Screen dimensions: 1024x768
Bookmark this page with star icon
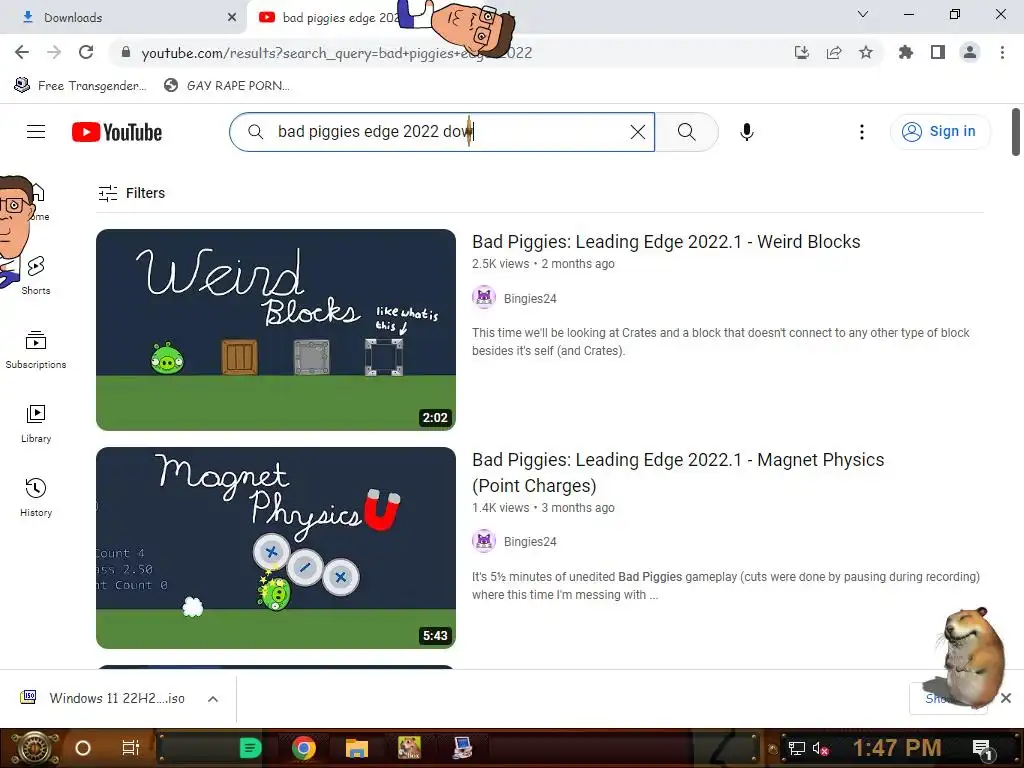coord(866,52)
